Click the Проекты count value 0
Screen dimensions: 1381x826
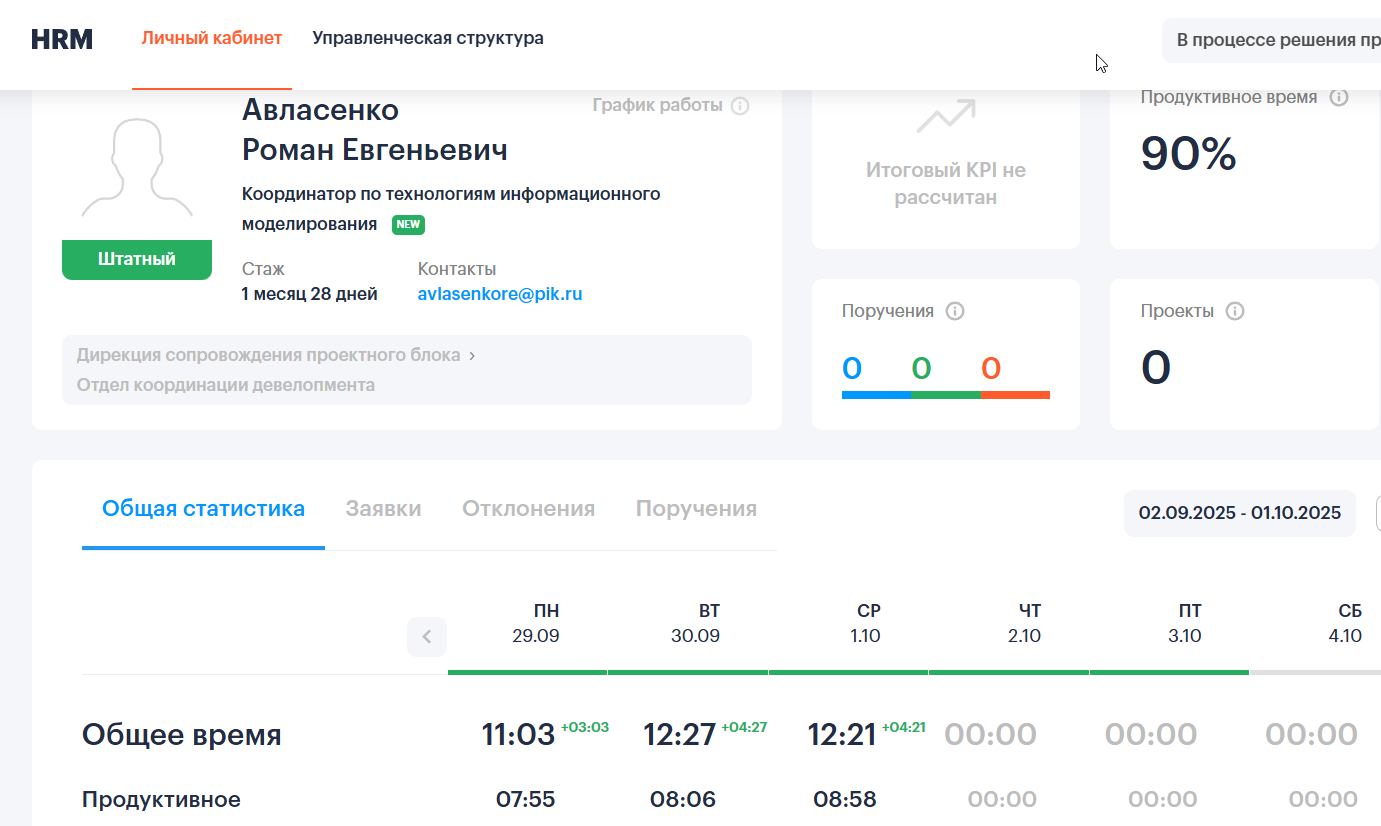pos(1156,367)
